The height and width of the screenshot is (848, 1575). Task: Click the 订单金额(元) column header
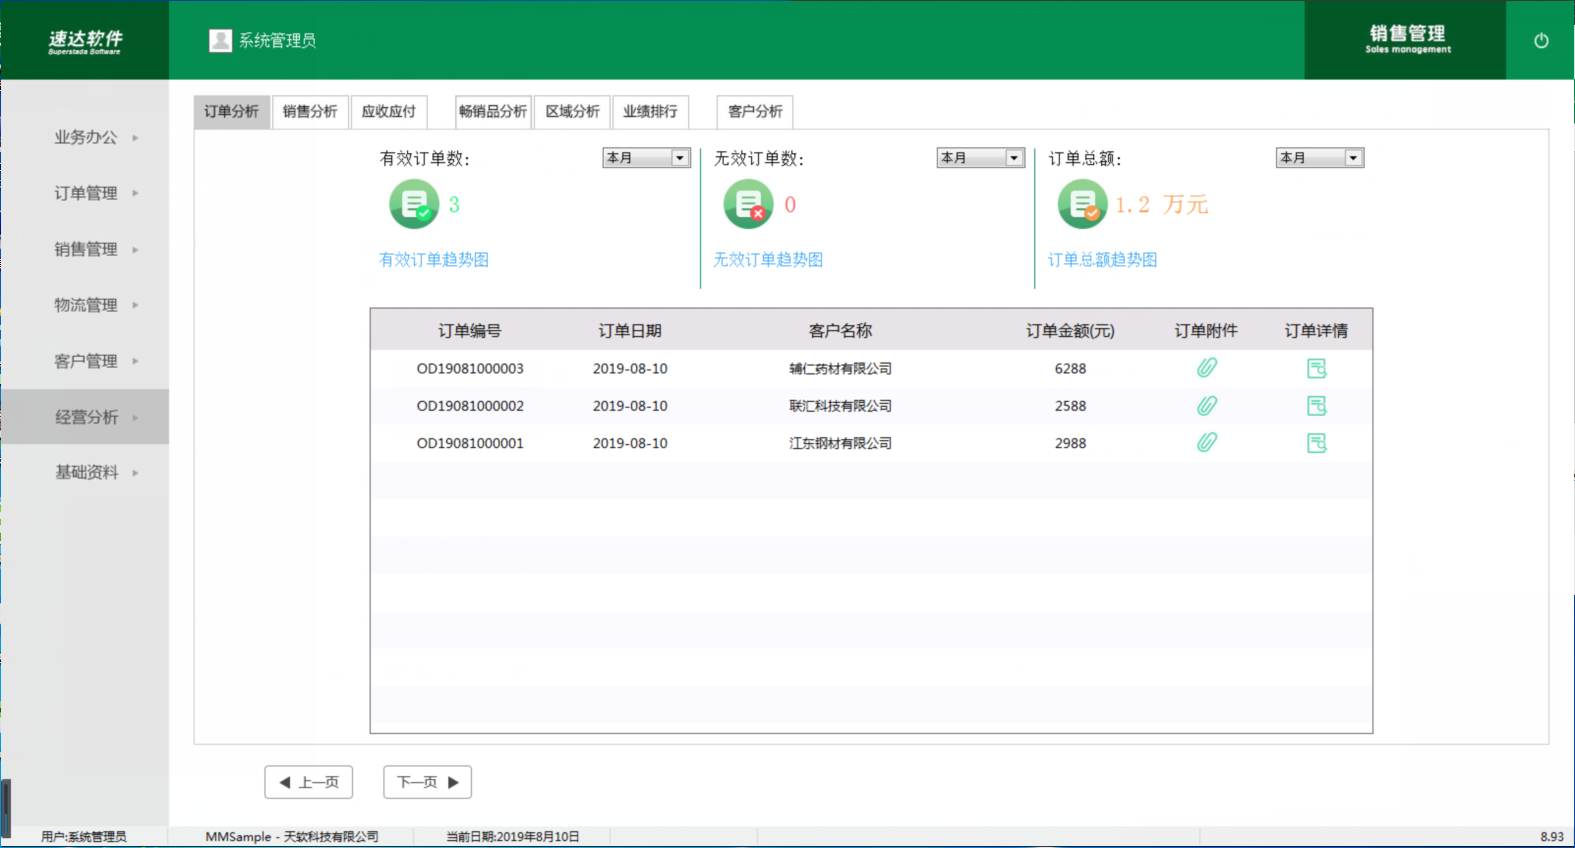tap(1070, 330)
